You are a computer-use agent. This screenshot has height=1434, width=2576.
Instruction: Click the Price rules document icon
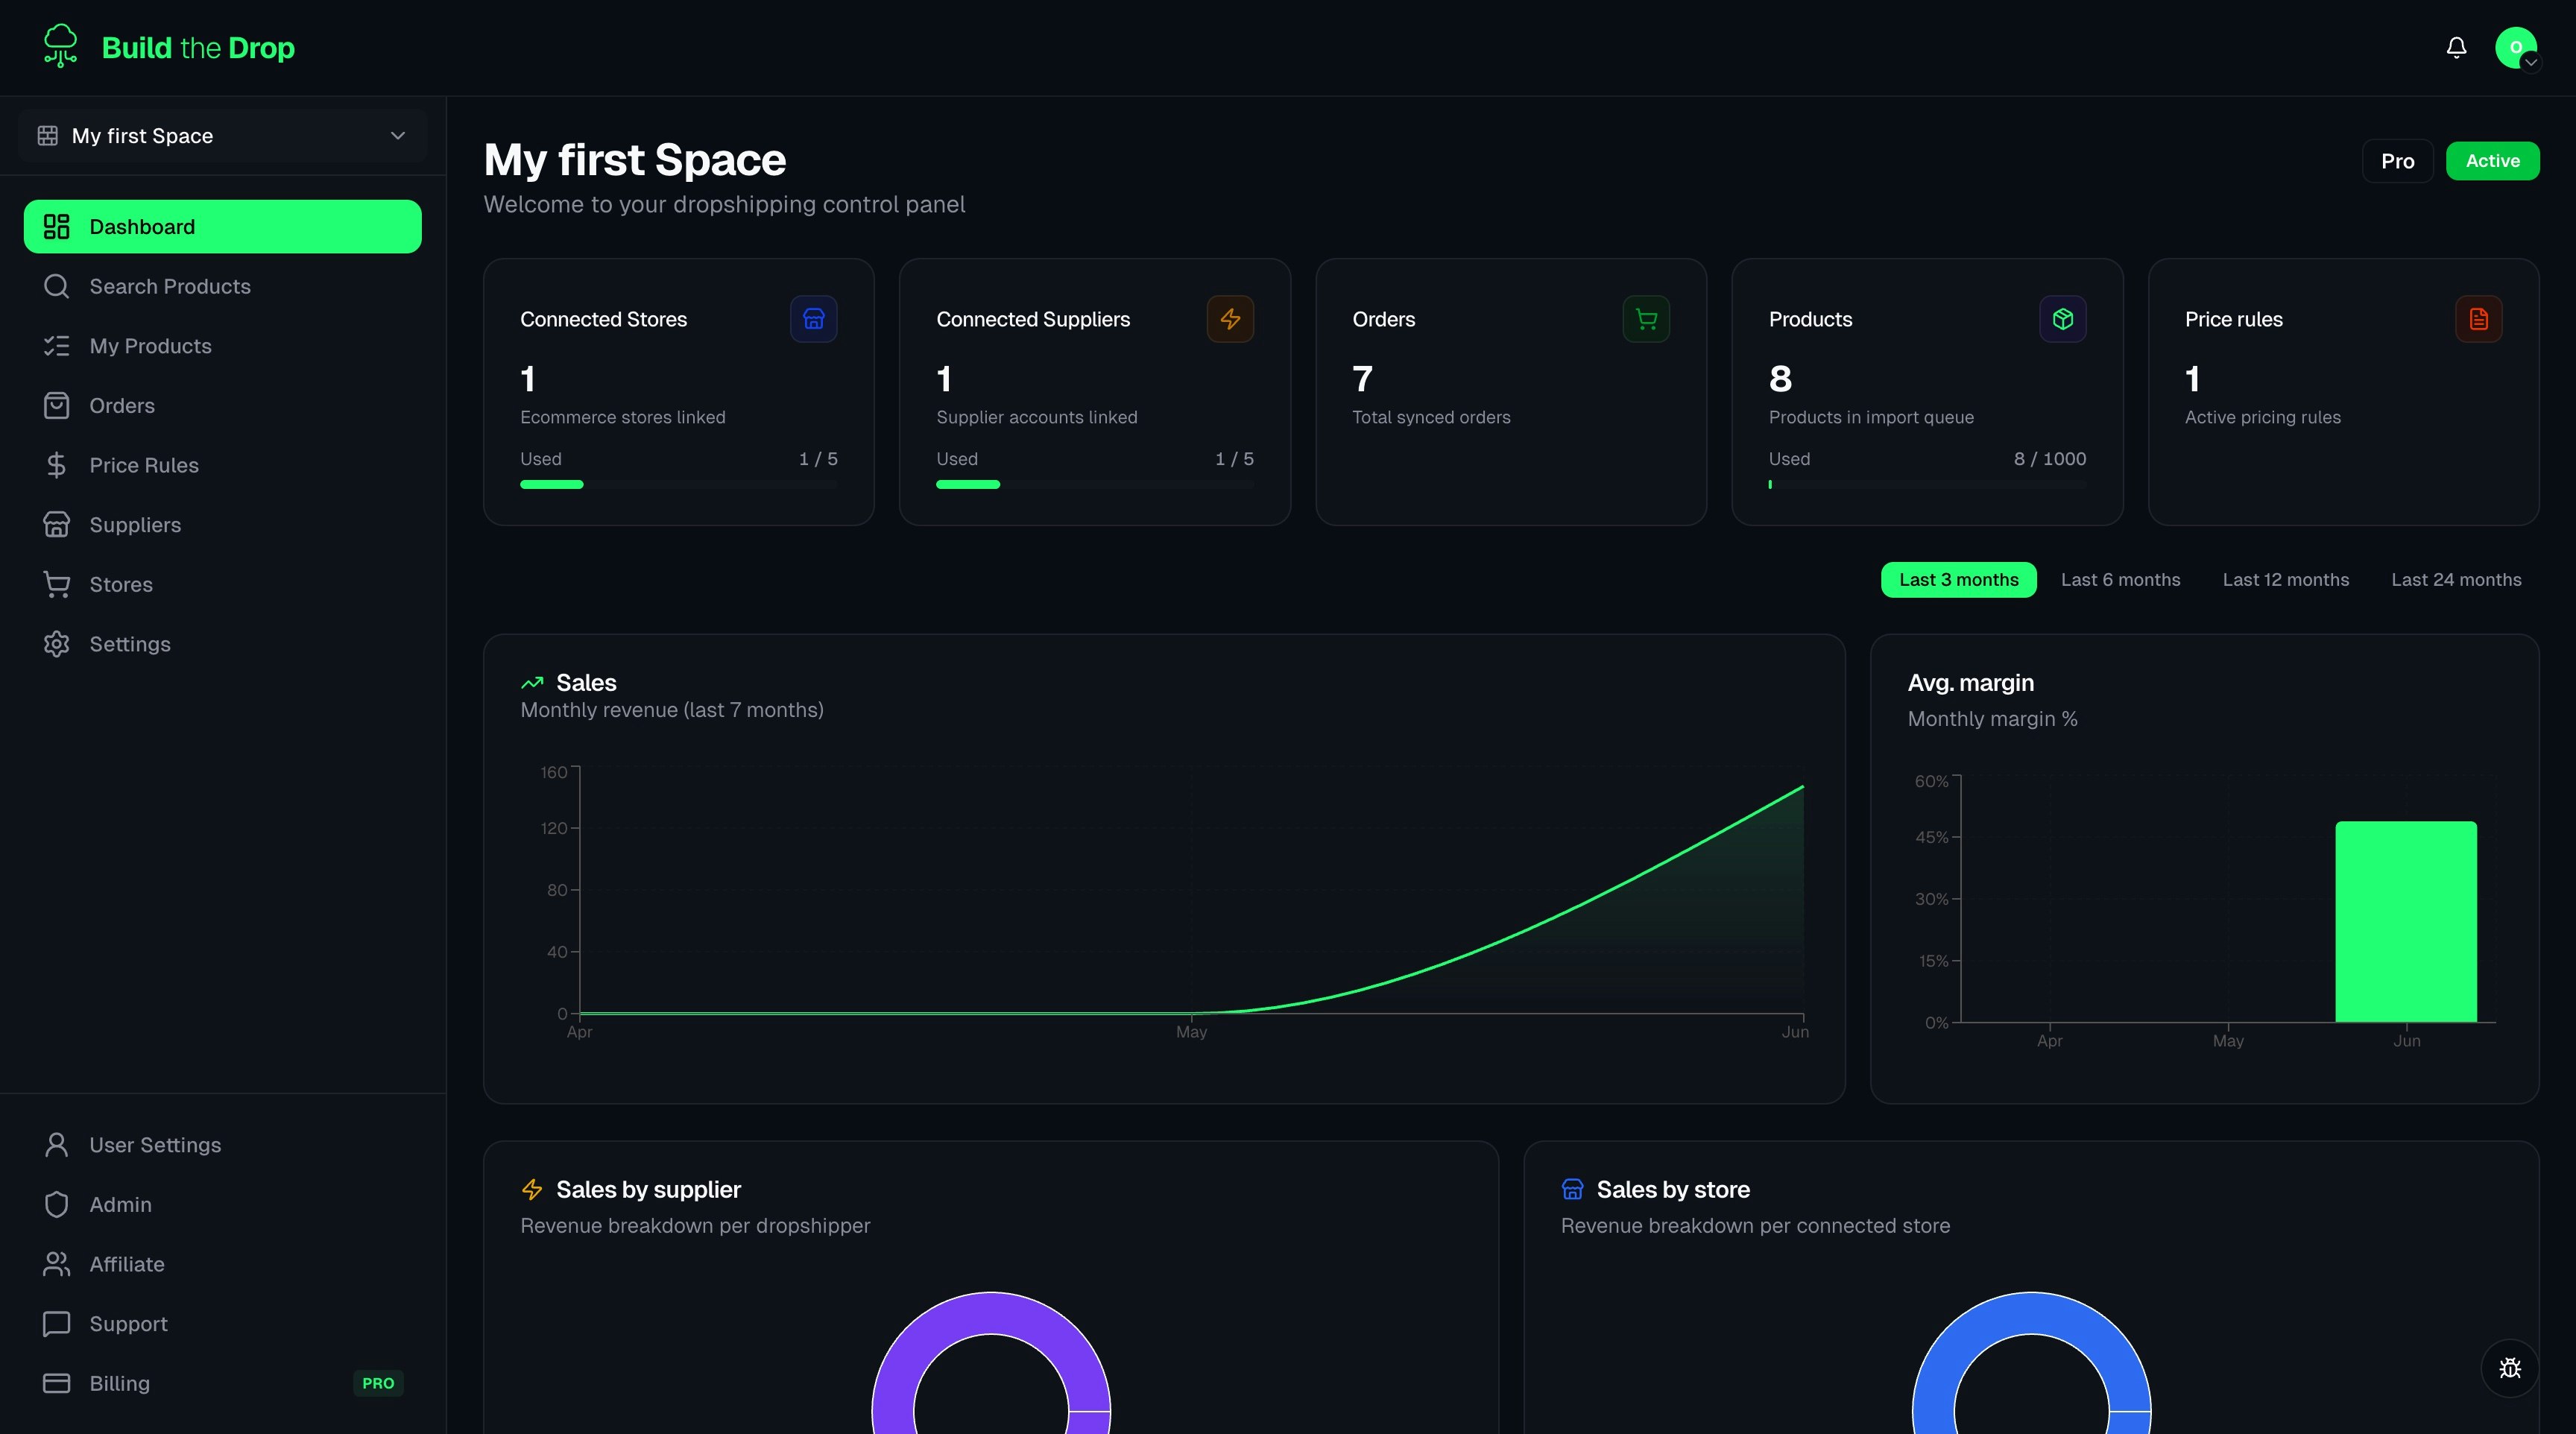[x=2478, y=319]
